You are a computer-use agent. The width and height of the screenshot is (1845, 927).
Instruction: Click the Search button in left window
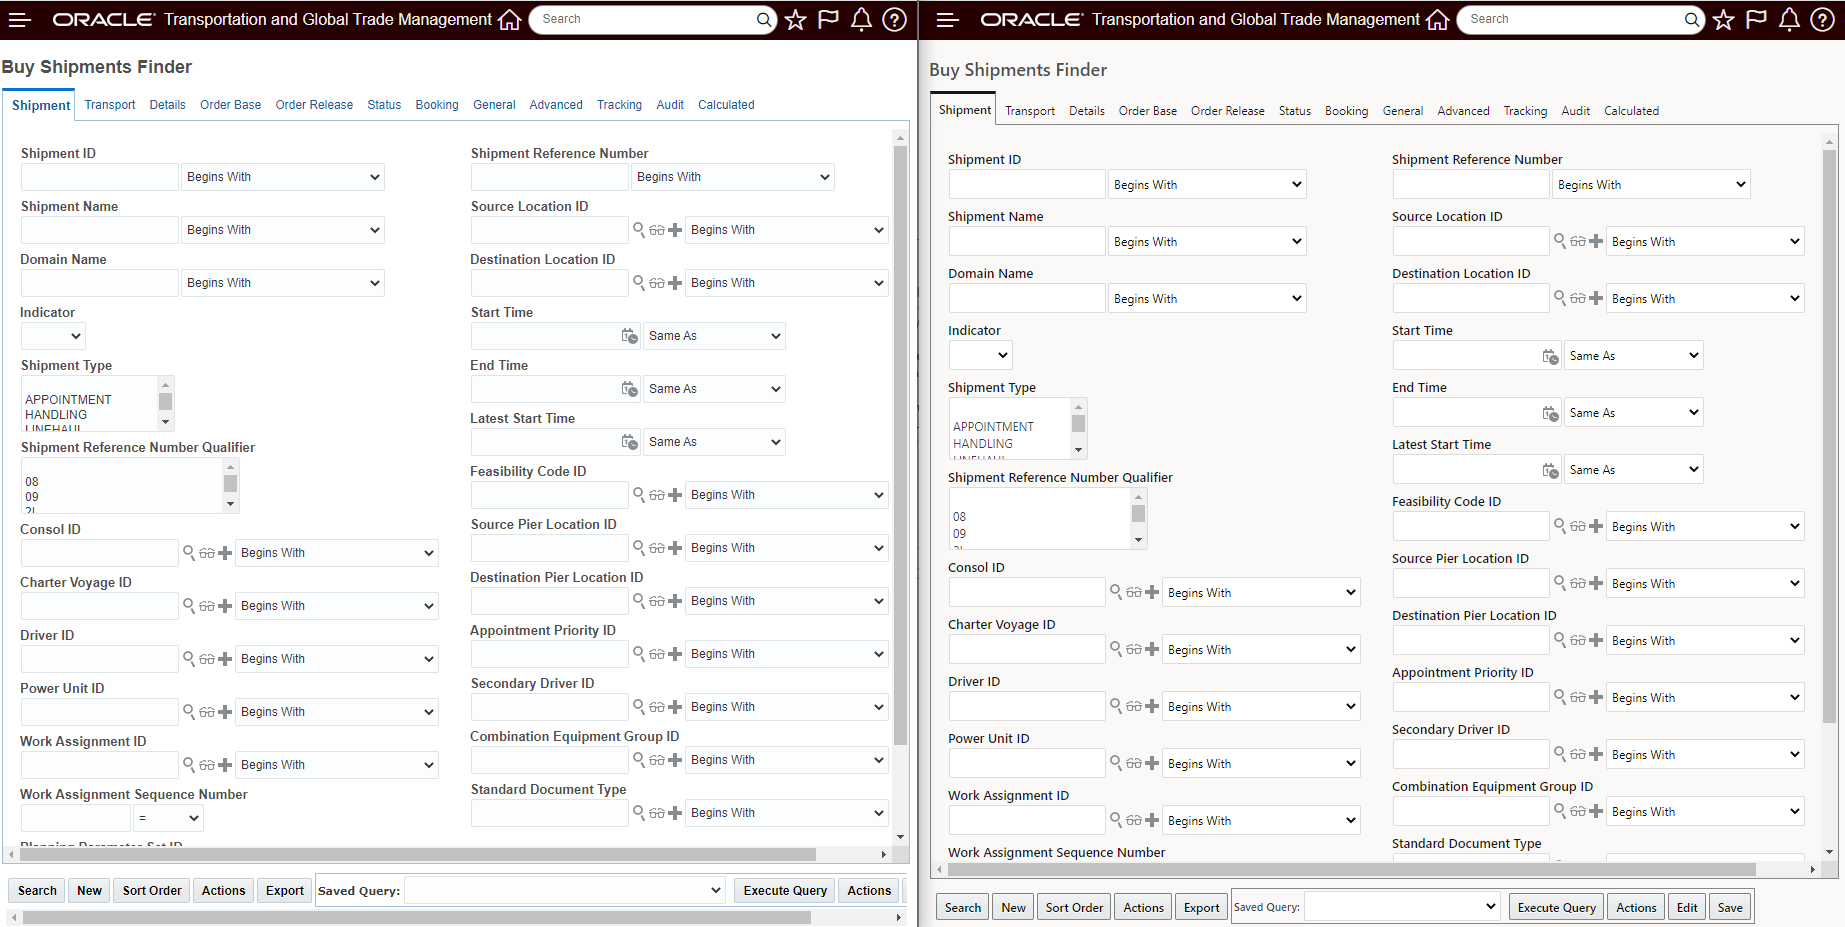click(x=37, y=890)
